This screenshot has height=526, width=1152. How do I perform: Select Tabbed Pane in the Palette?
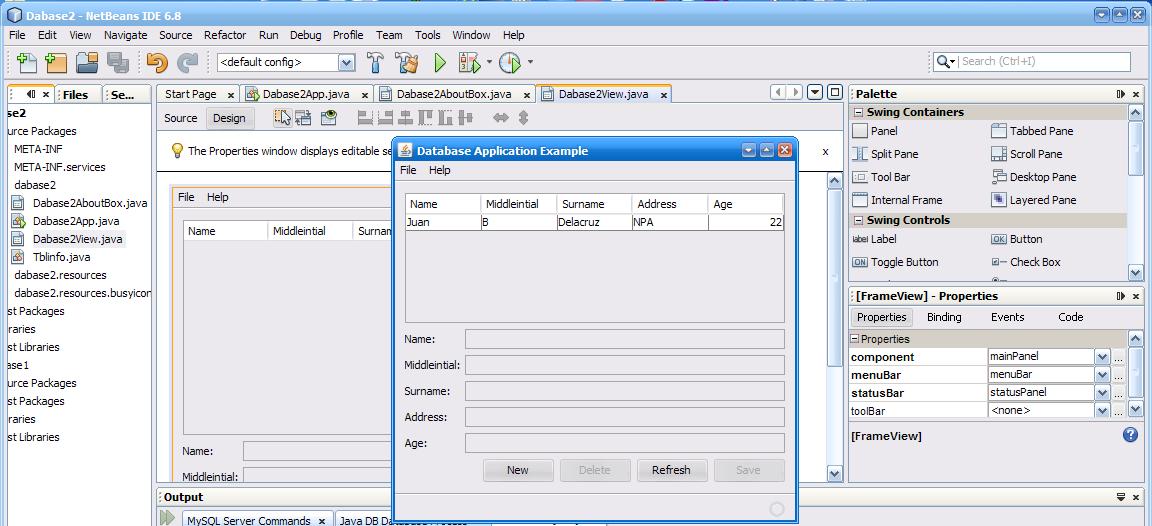coord(1032,131)
